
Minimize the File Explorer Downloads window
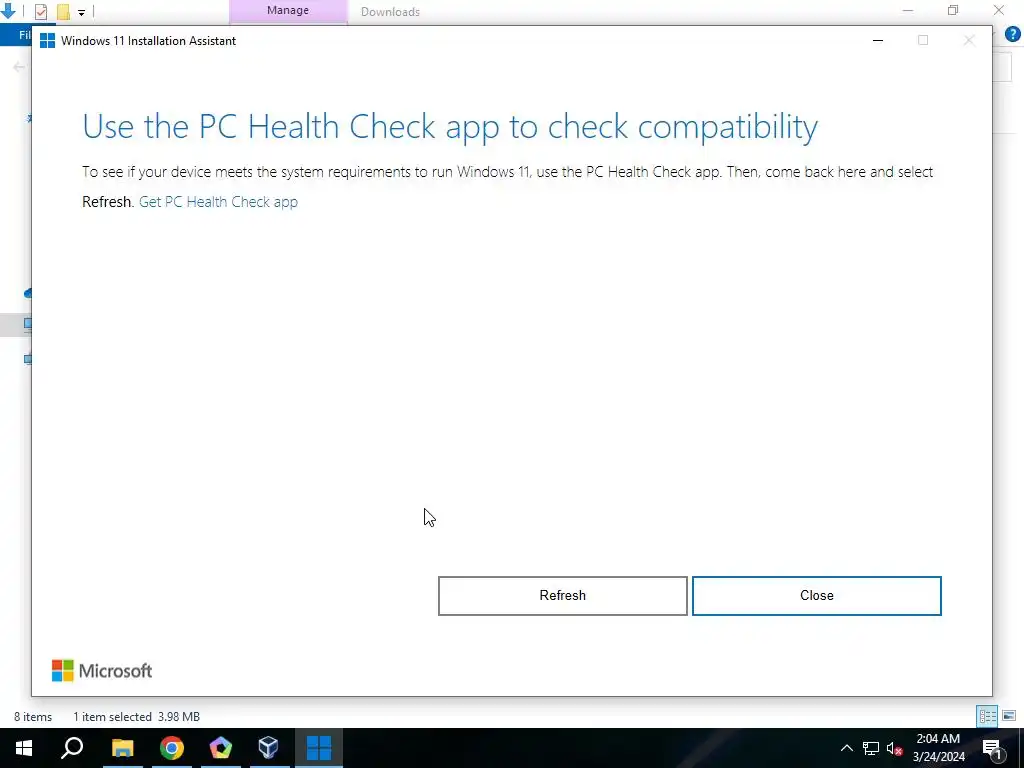point(907,10)
